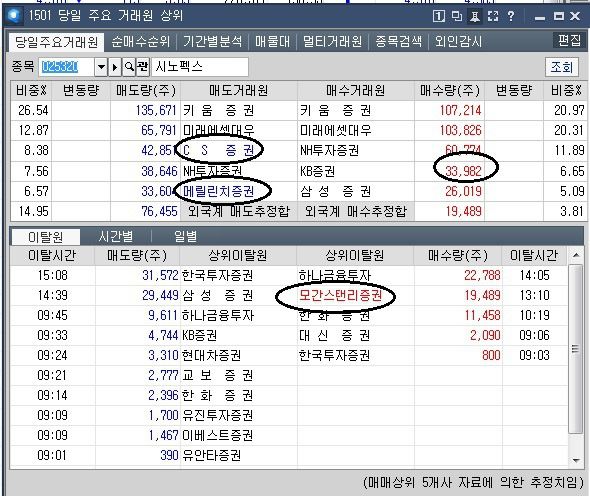Click the 매수량(주) header in upper table
The height and width of the screenshot is (496, 590).
point(450,91)
